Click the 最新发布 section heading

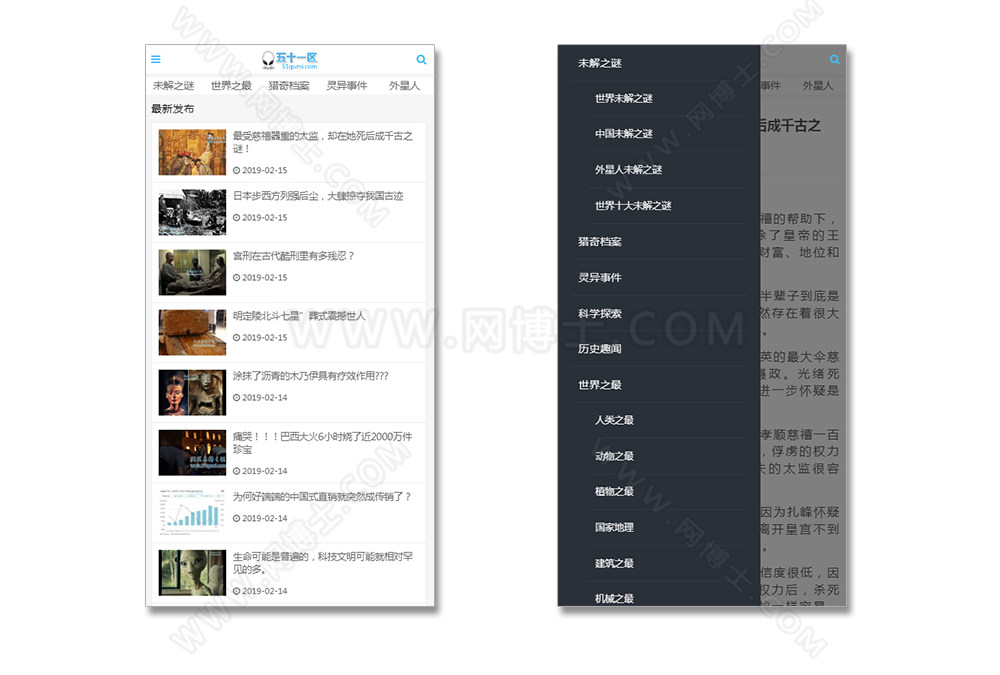172,108
